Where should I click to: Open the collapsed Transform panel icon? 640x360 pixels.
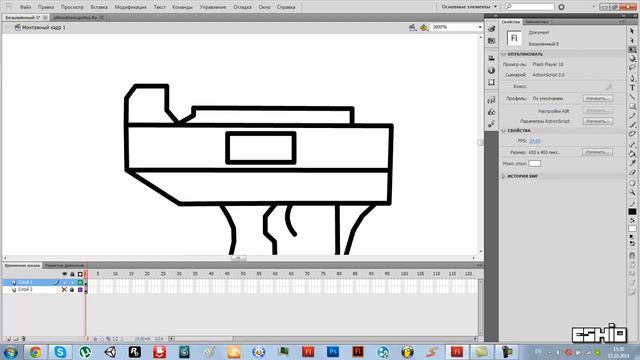coord(491,82)
